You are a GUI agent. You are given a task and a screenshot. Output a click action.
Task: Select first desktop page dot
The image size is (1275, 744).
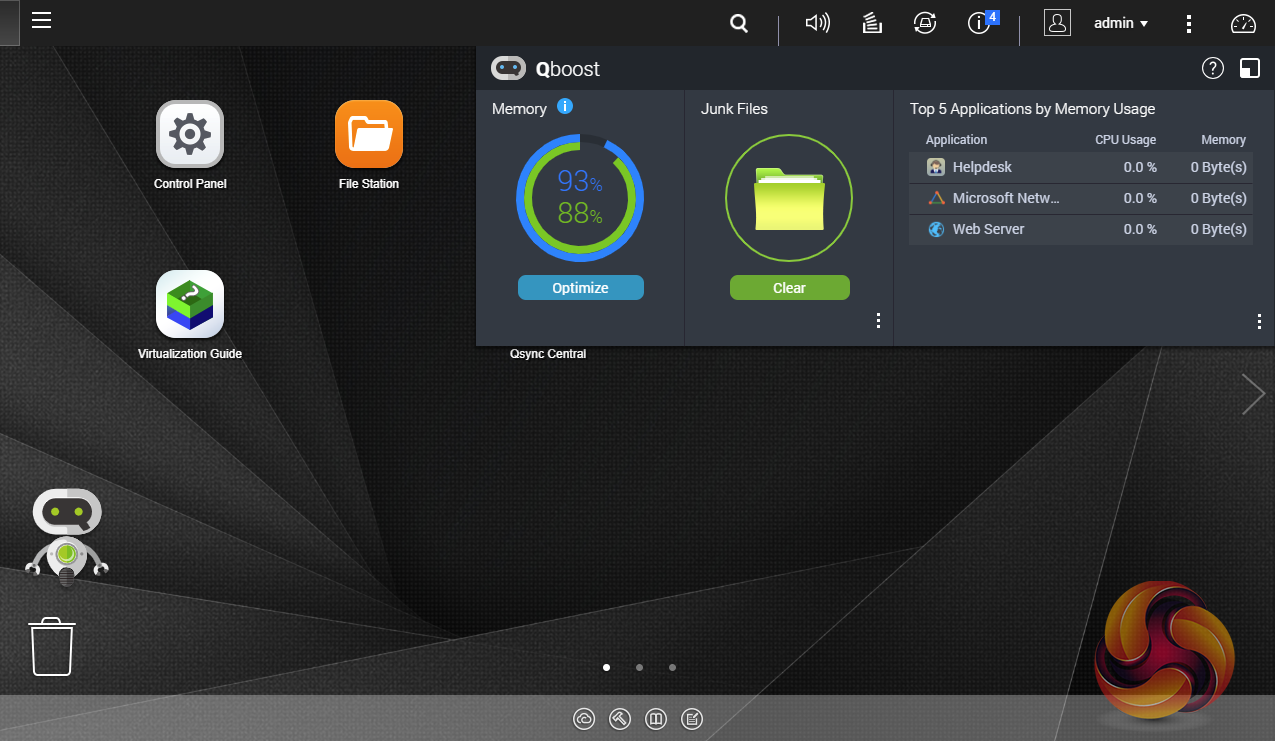[x=606, y=667]
